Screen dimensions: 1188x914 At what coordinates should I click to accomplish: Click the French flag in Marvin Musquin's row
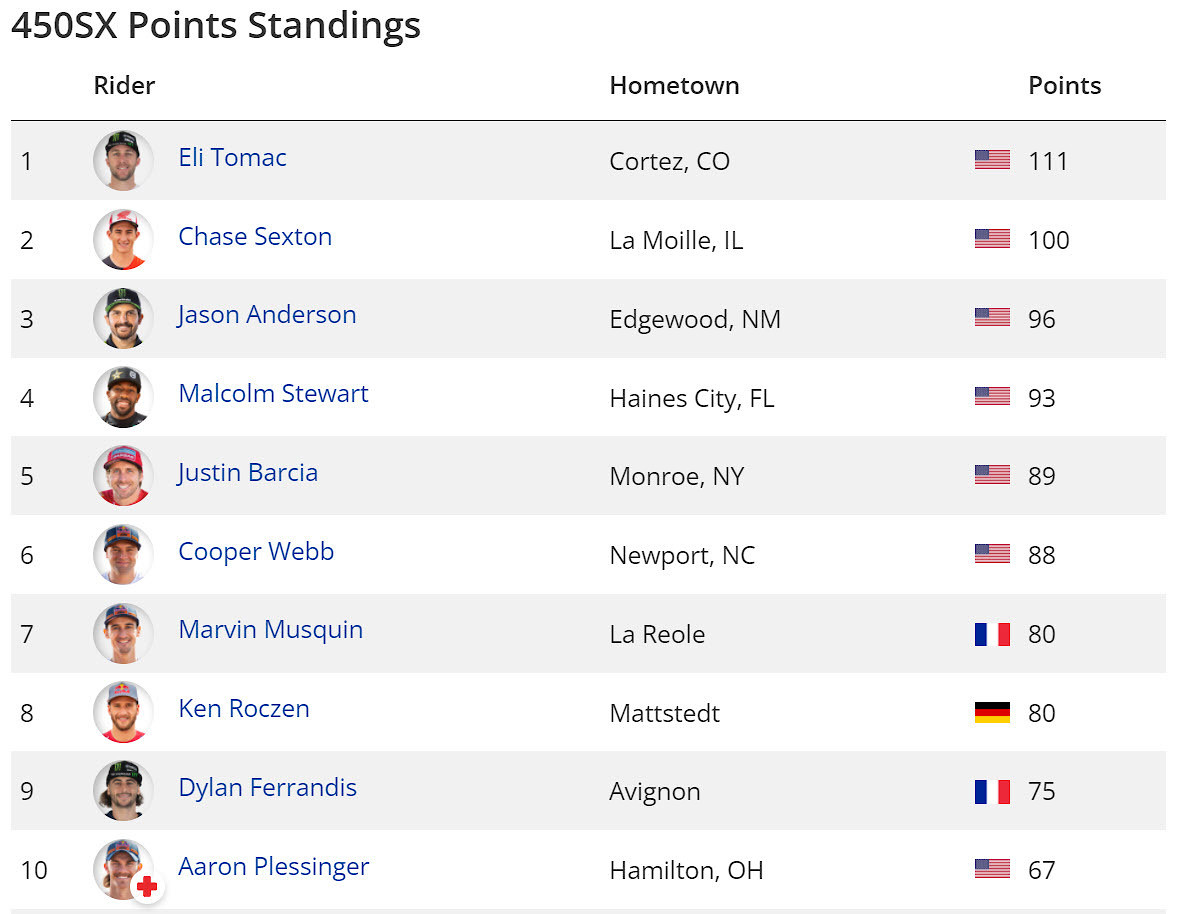coord(992,634)
